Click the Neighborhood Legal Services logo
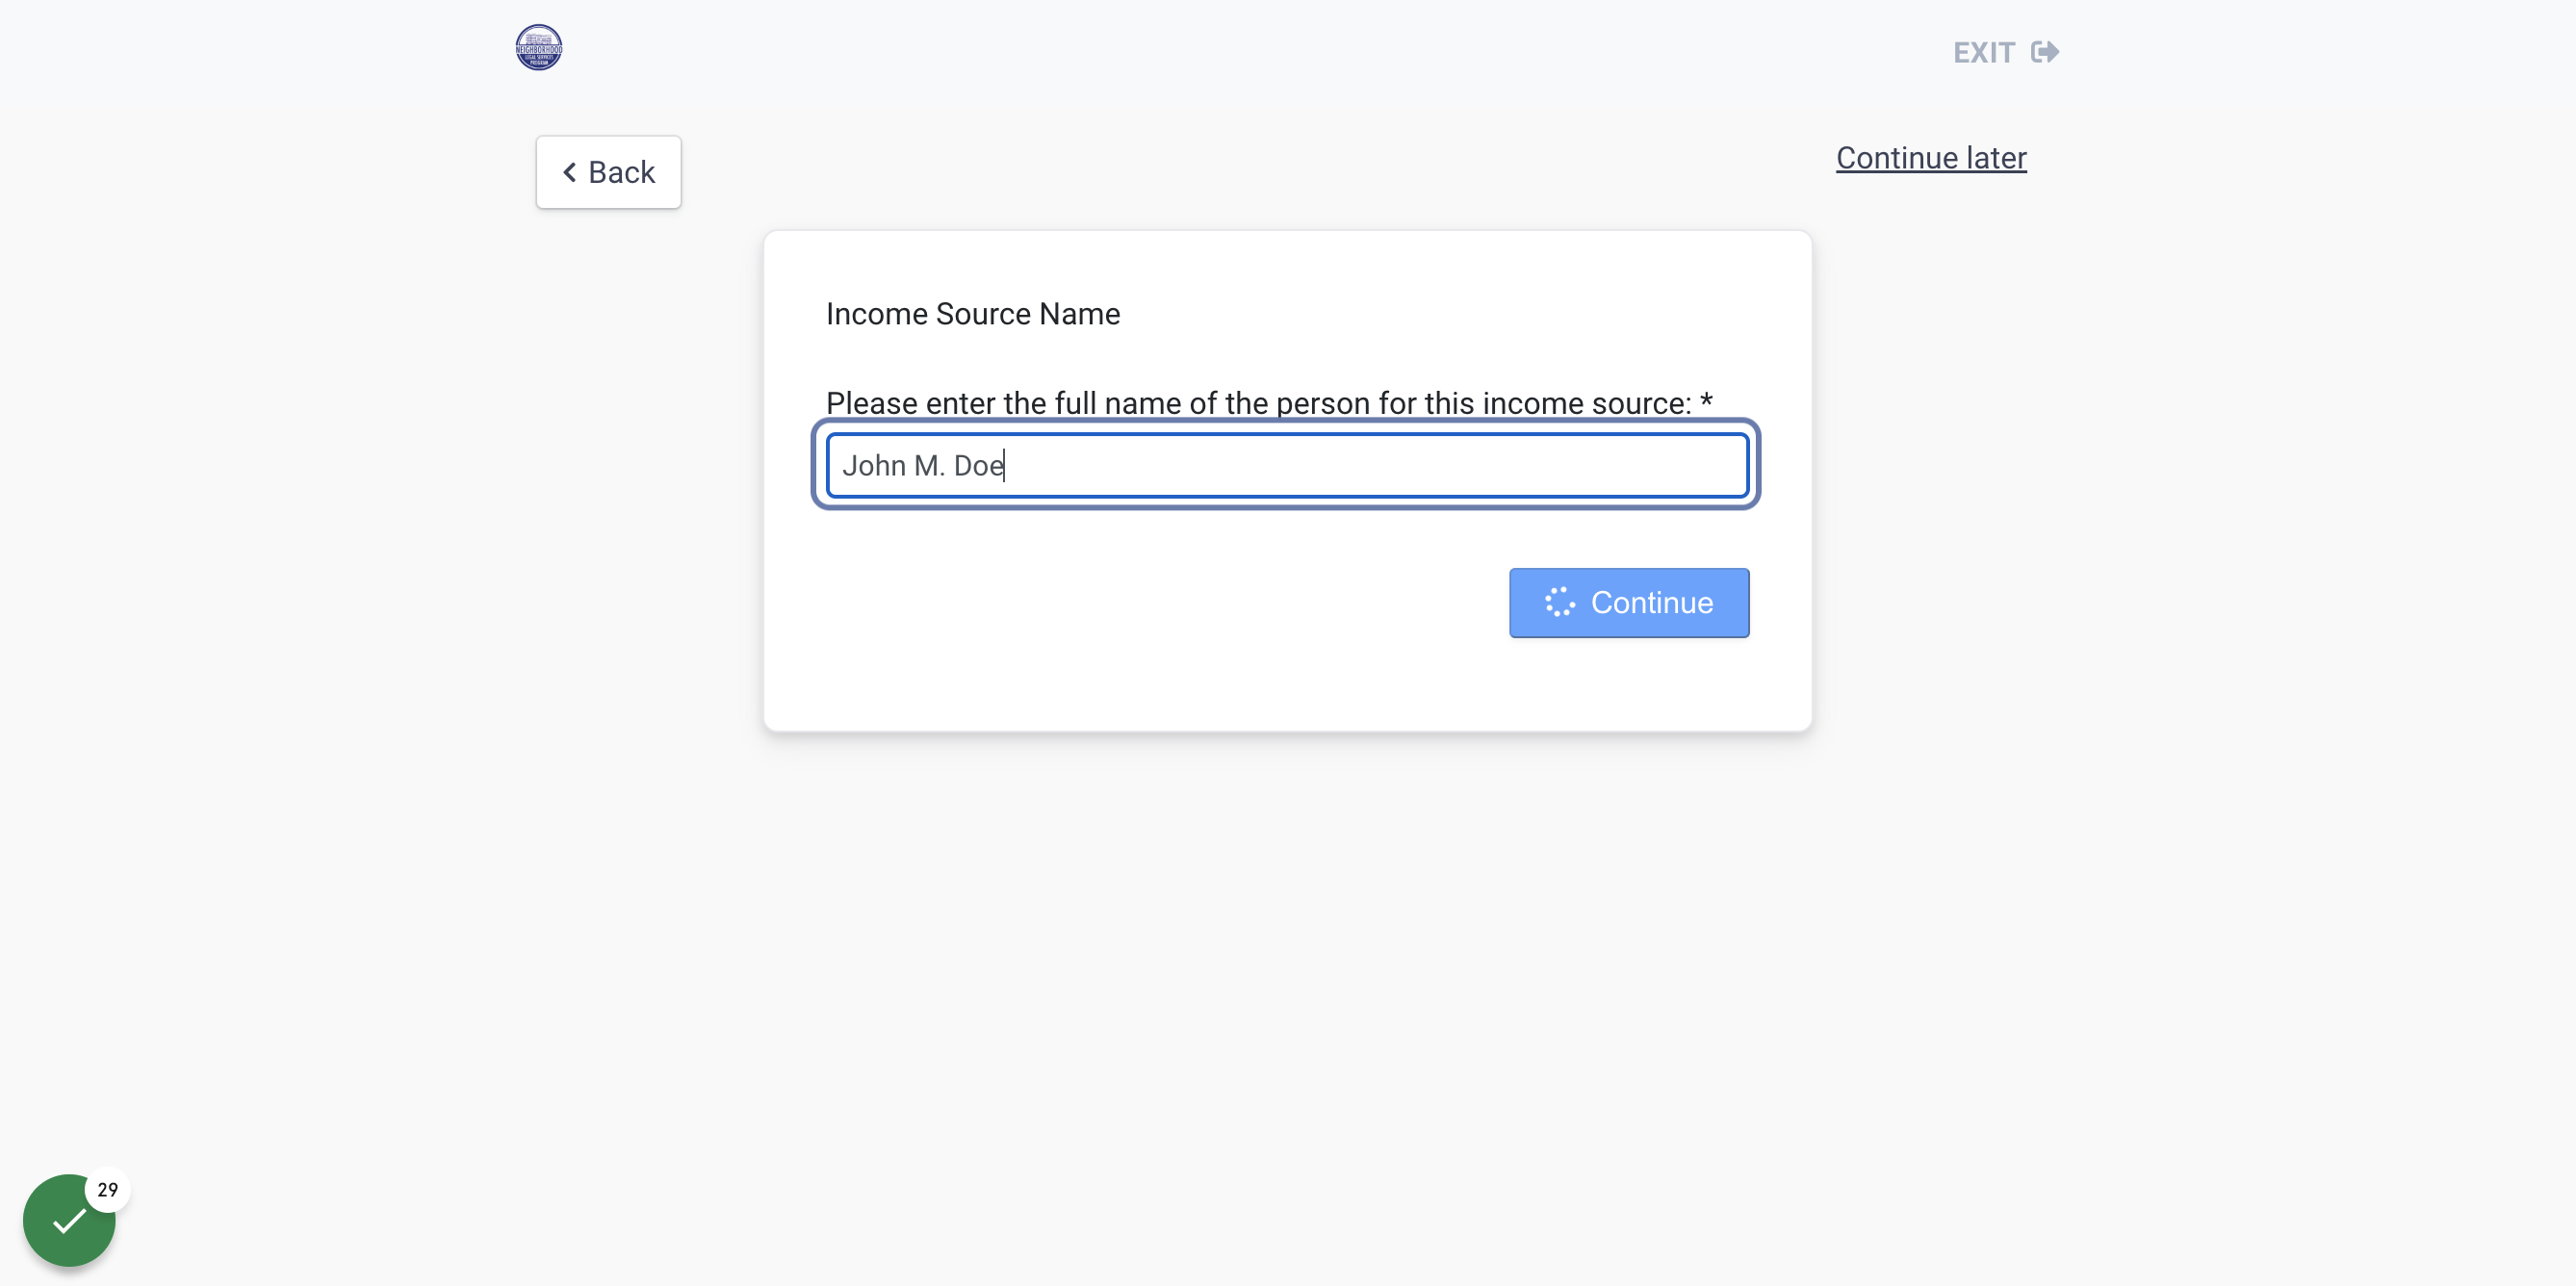Viewport: 2576px width, 1286px height. point(538,47)
